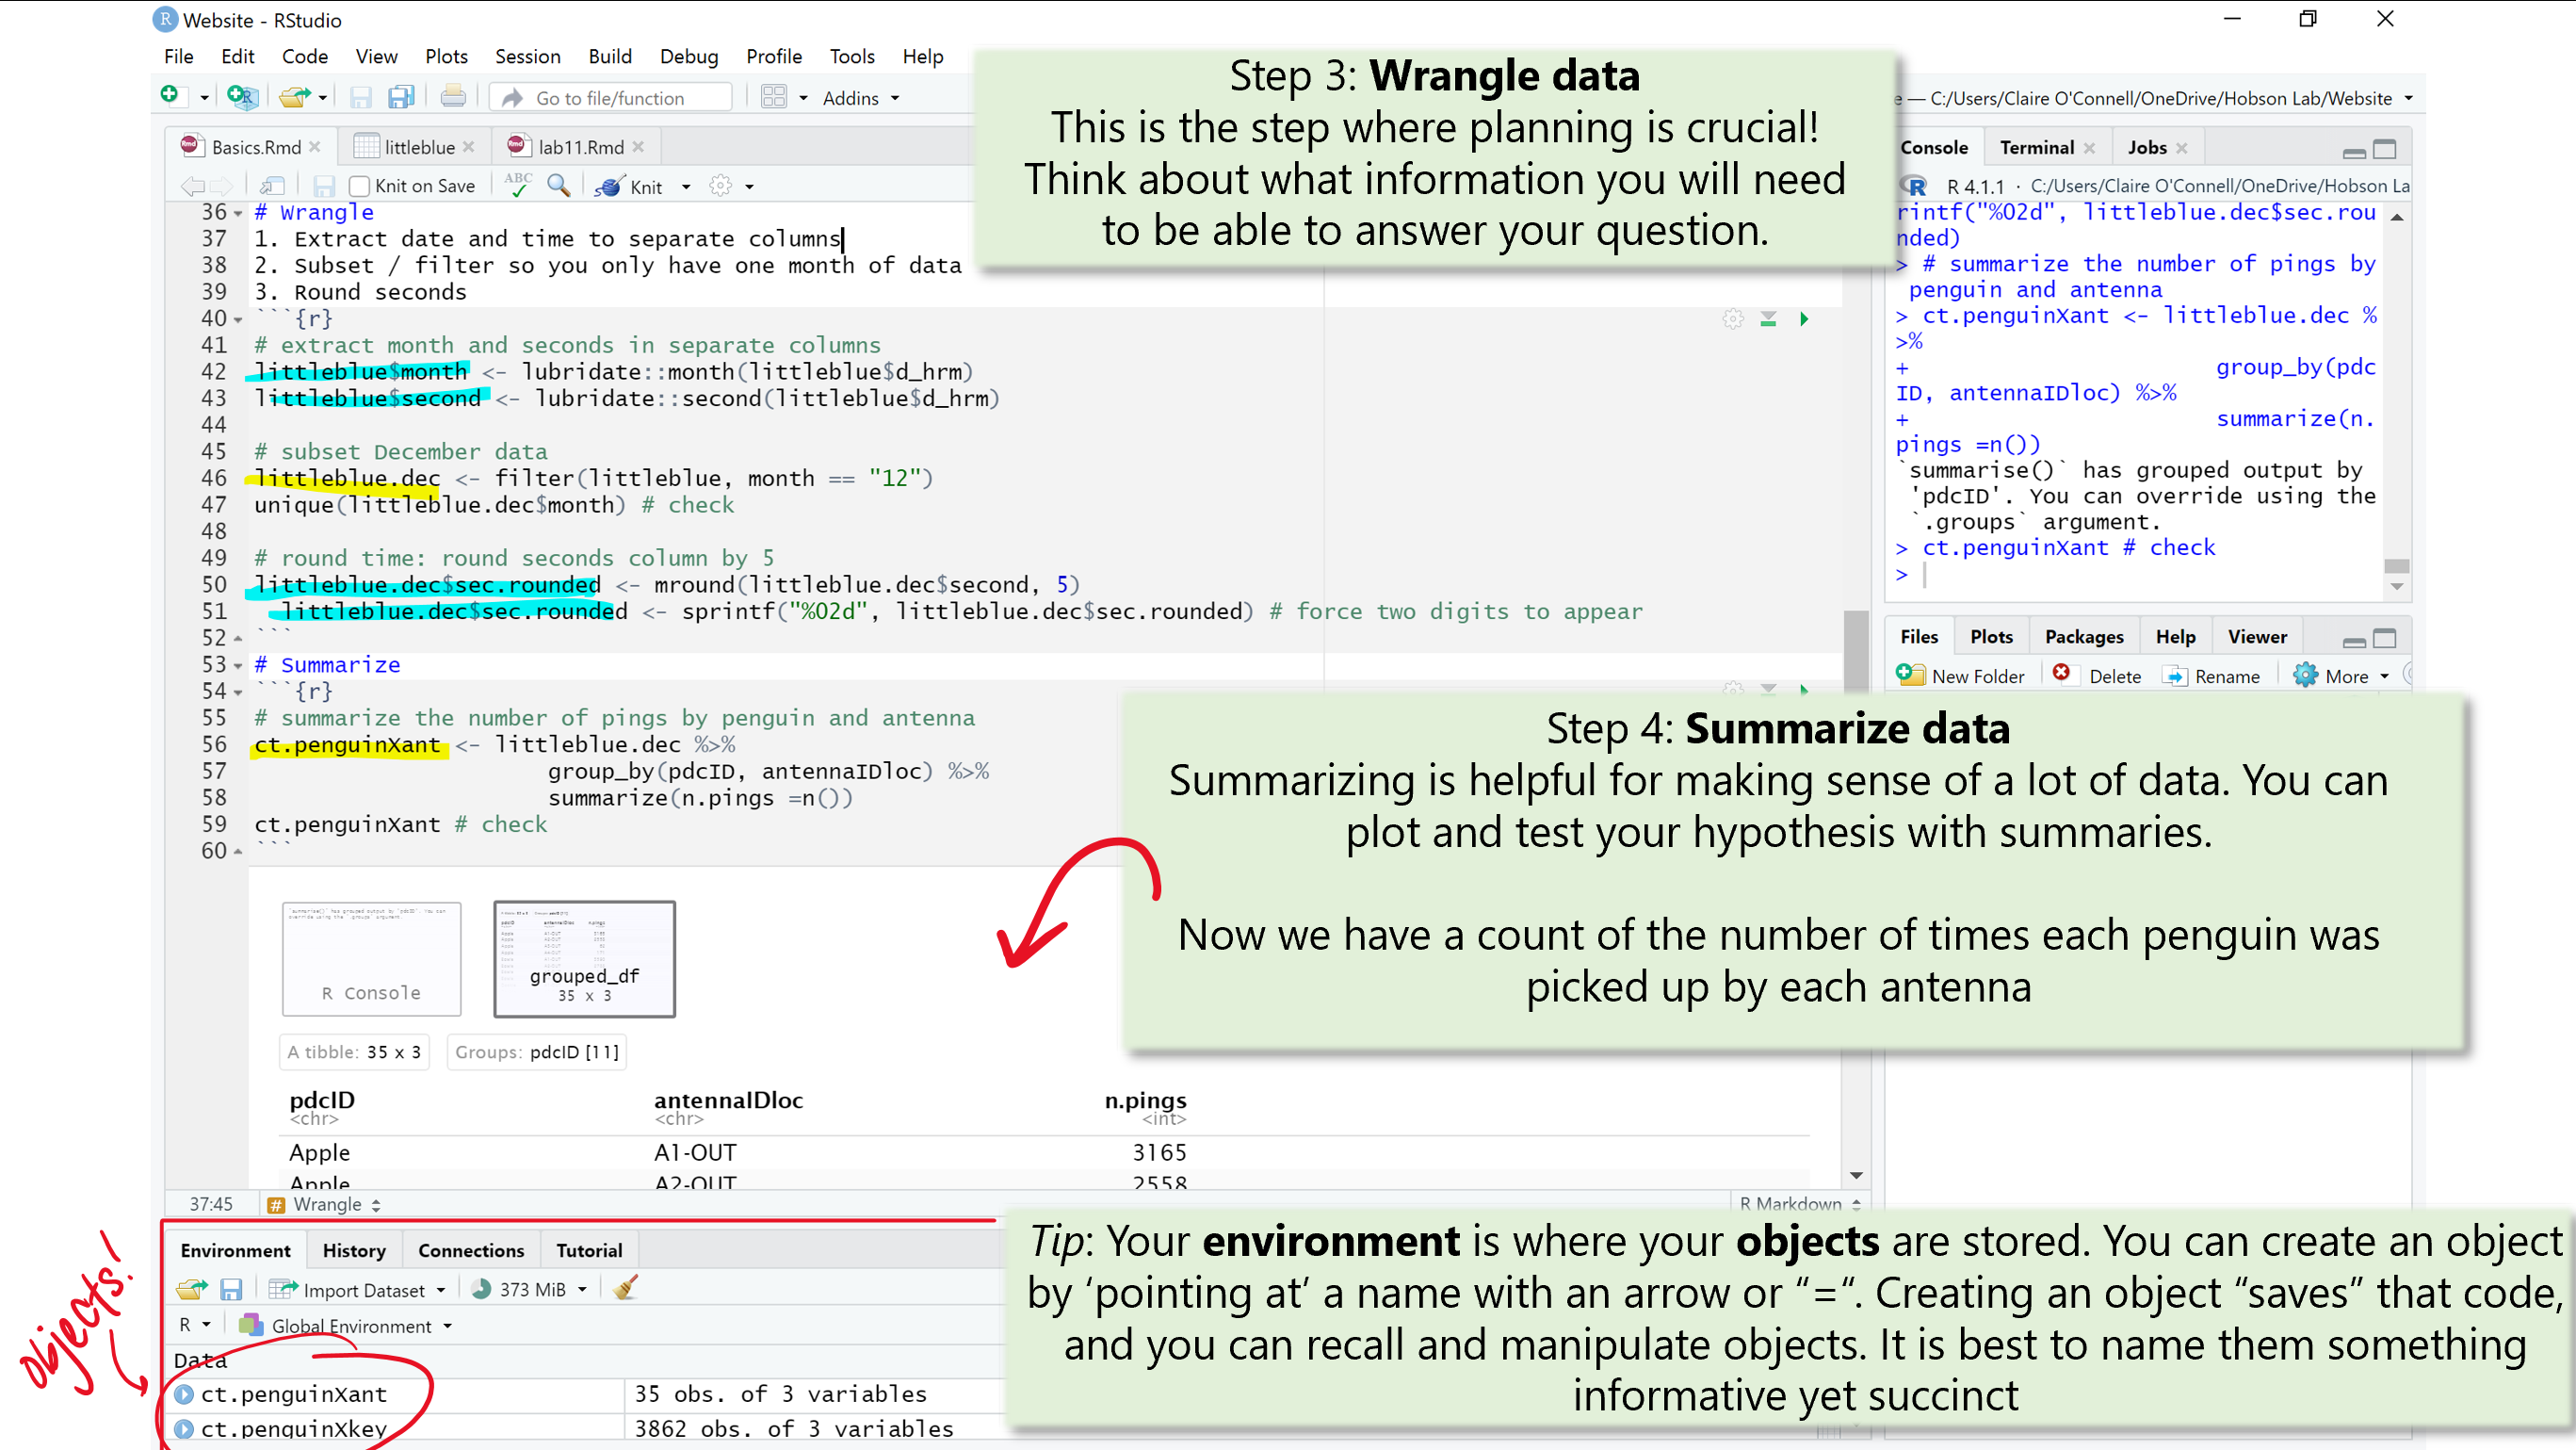Image resolution: width=2576 pixels, height=1450 pixels.
Task: Collapse the Summarize section at line 53
Action: (x=238, y=666)
